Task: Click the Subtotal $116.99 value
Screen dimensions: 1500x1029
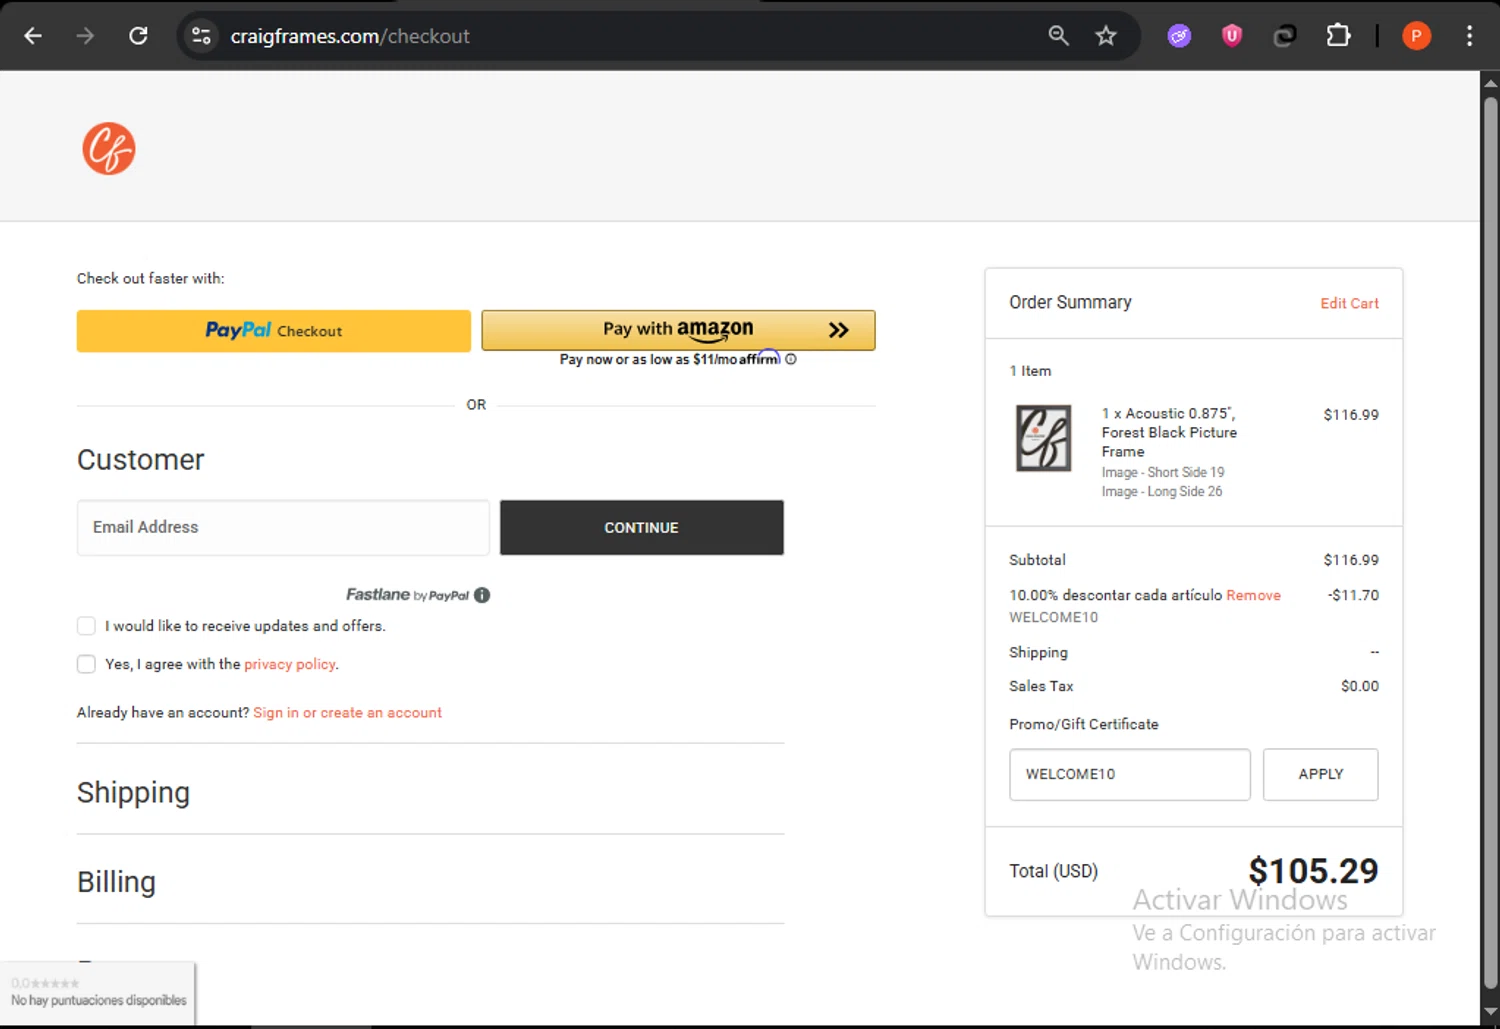Action: pyautogui.click(x=1351, y=560)
